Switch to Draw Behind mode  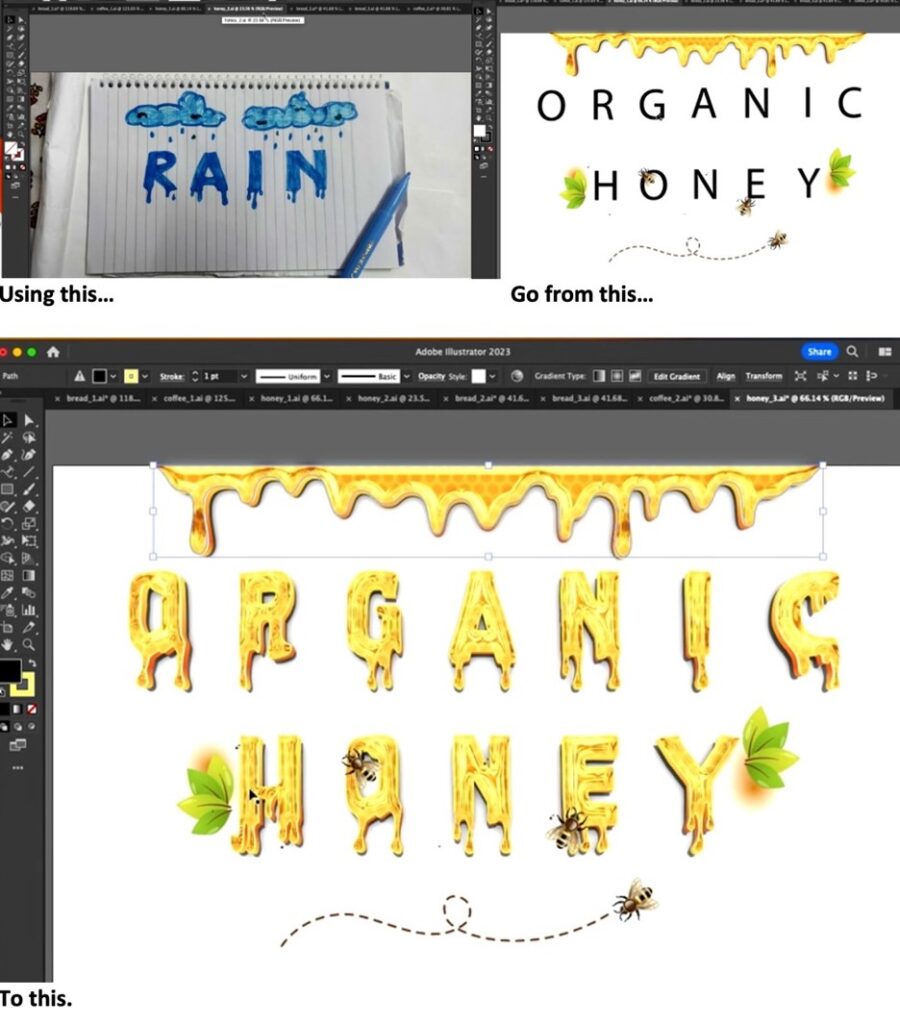(x=18, y=726)
